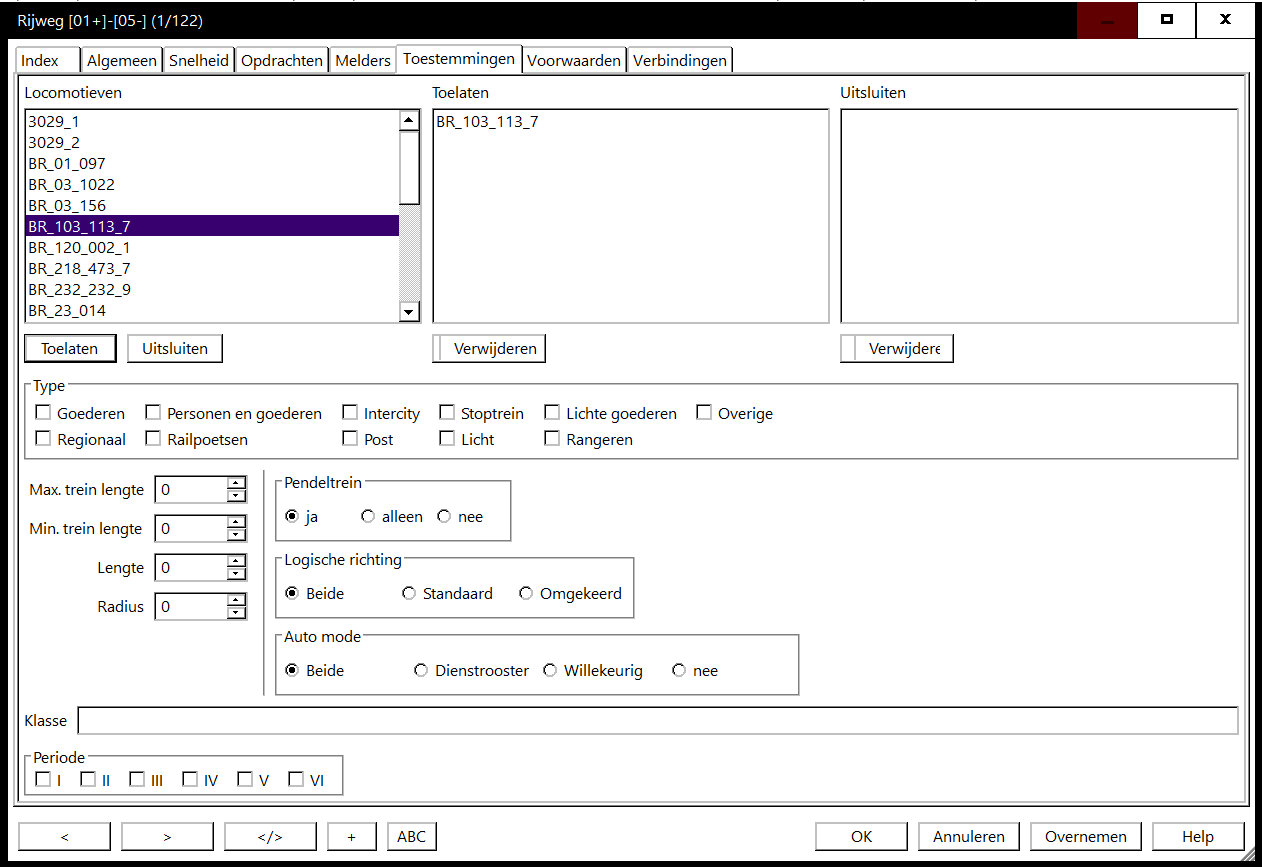The width and height of the screenshot is (1262, 867).
Task: Click the '+' add button
Action: tap(351, 837)
